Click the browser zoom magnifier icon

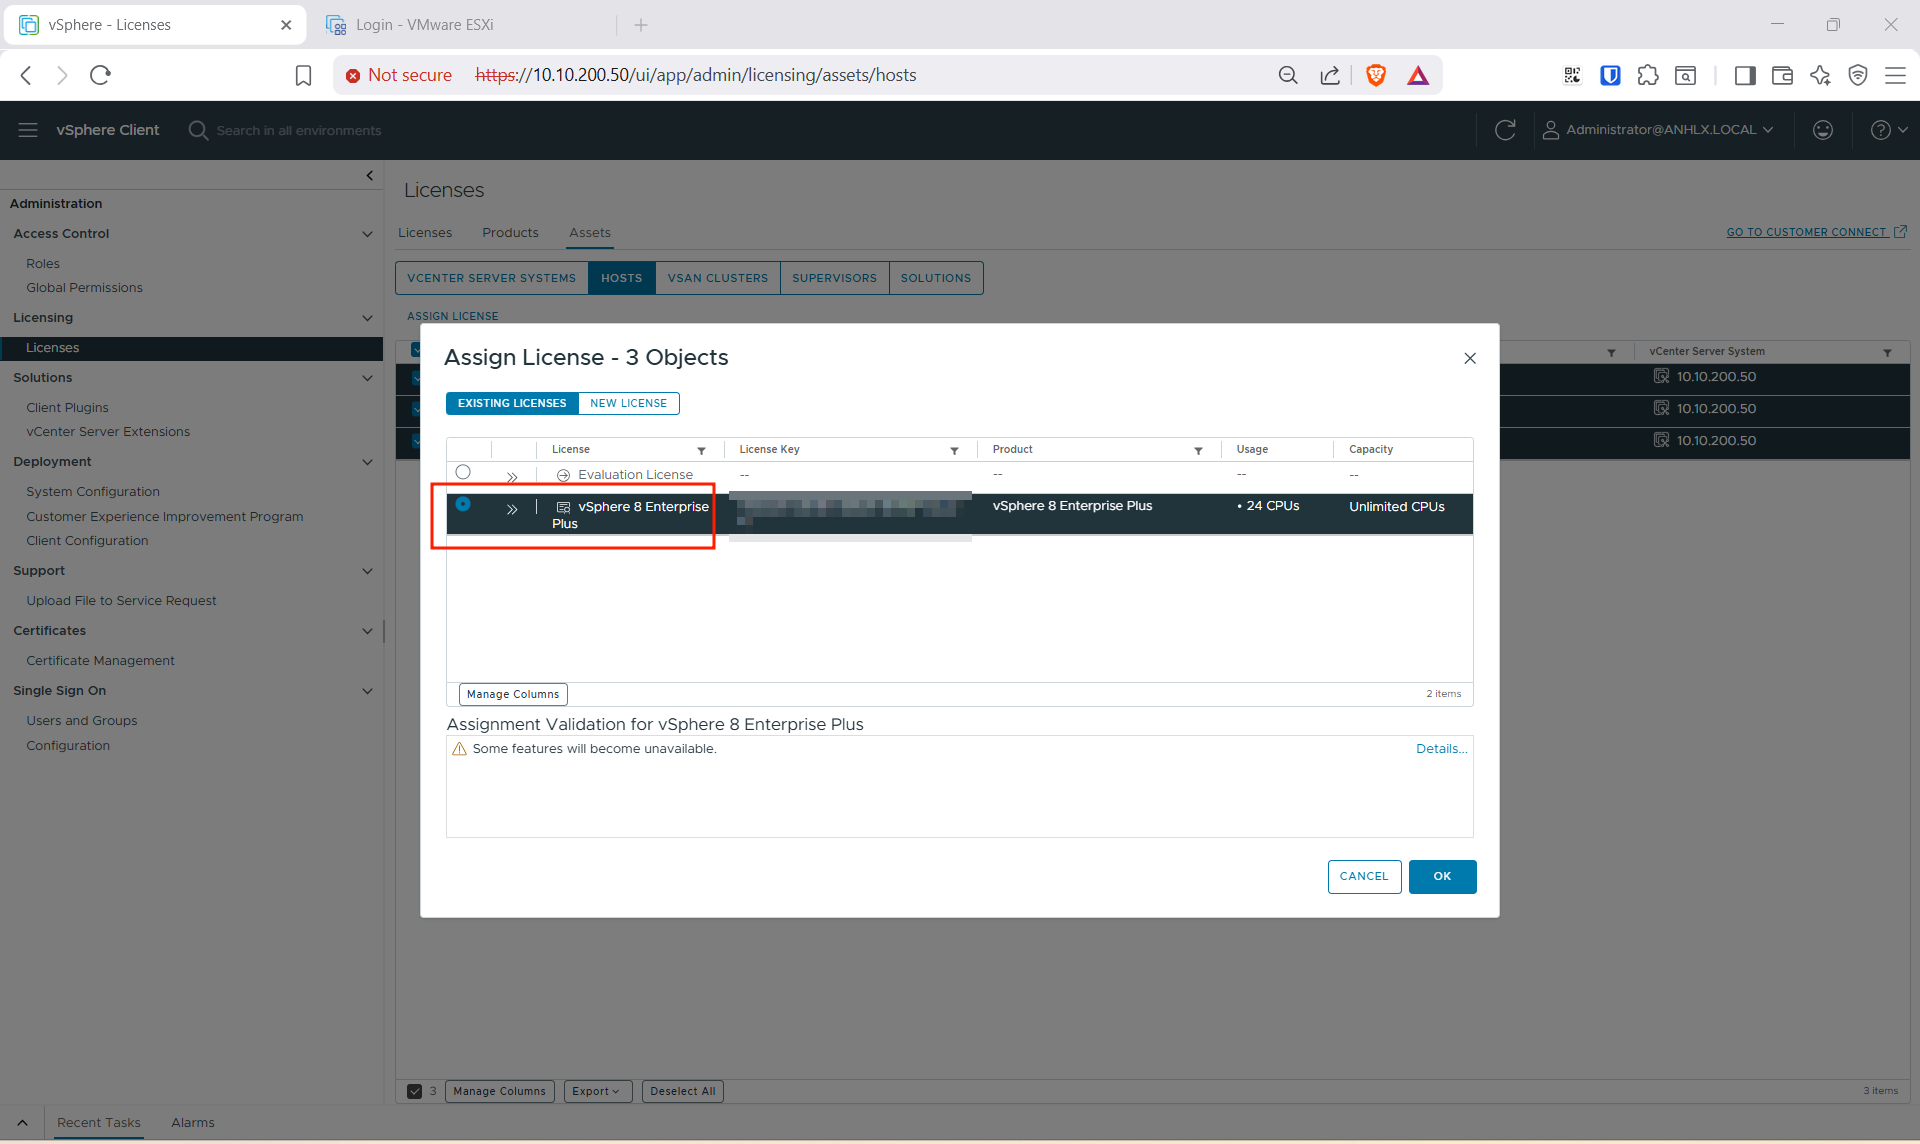[x=1288, y=75]
